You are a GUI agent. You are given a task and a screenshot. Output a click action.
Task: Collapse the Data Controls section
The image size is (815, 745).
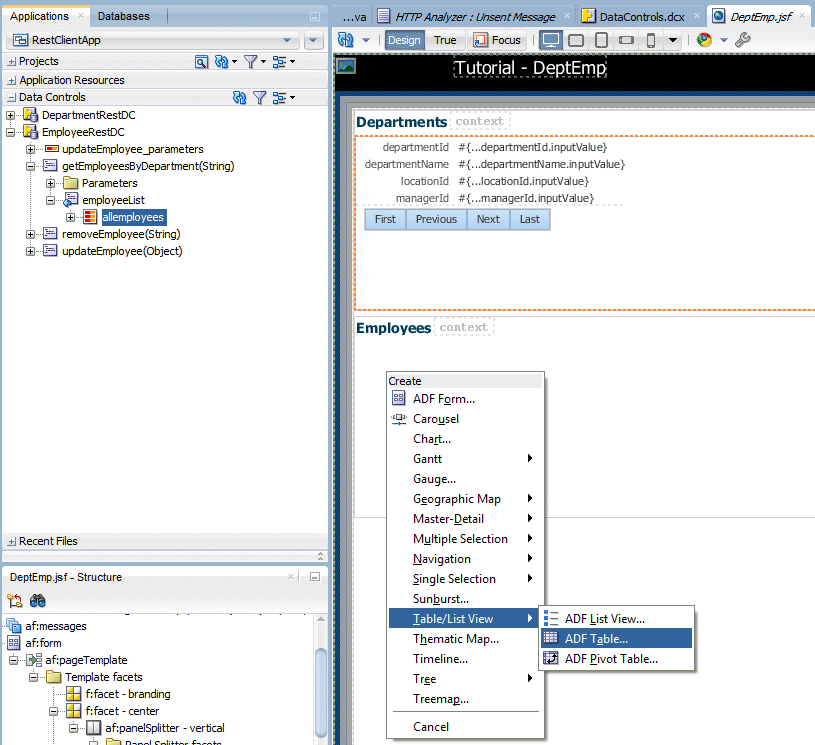[11, 98]
